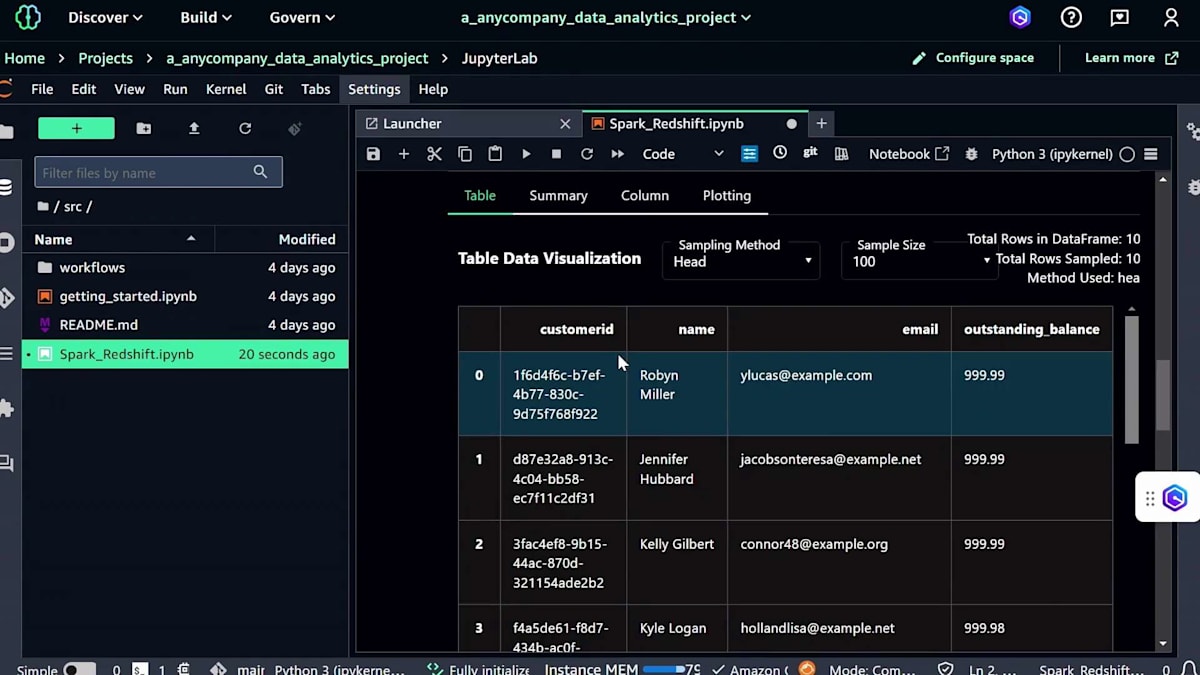Open the Git menu
The width and height of the screenshot is (1200, 675).
(x=274, y=89)
